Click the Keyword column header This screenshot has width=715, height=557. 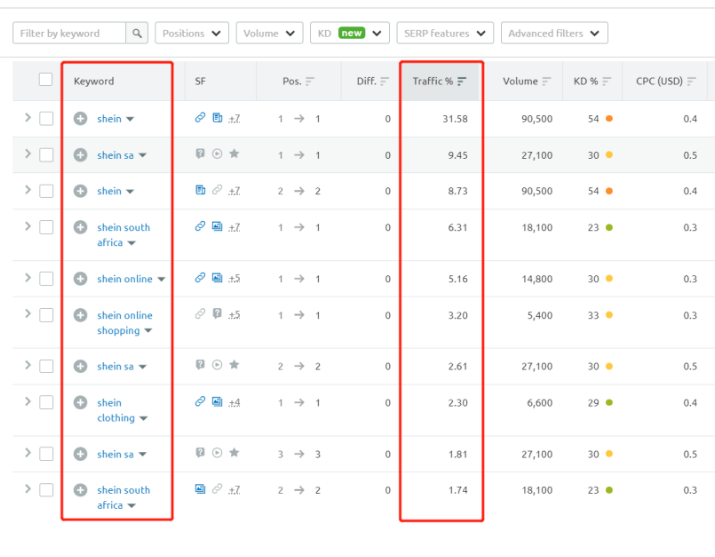(x=94, y=81)
